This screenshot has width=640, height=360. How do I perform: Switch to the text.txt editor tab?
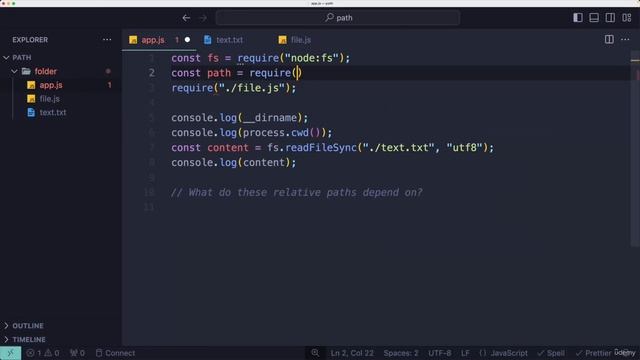point(229,40)
